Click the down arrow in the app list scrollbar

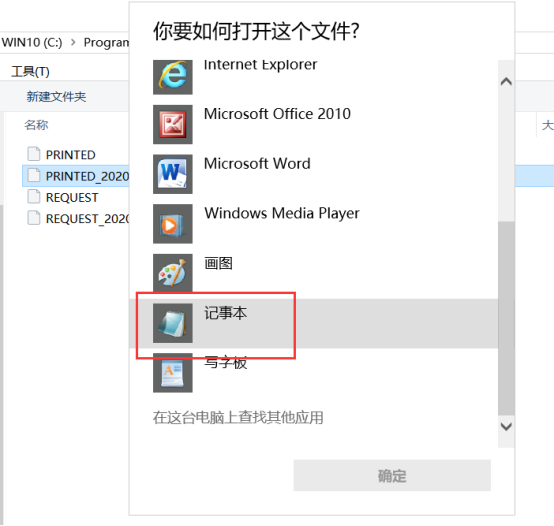click(506, 427)
